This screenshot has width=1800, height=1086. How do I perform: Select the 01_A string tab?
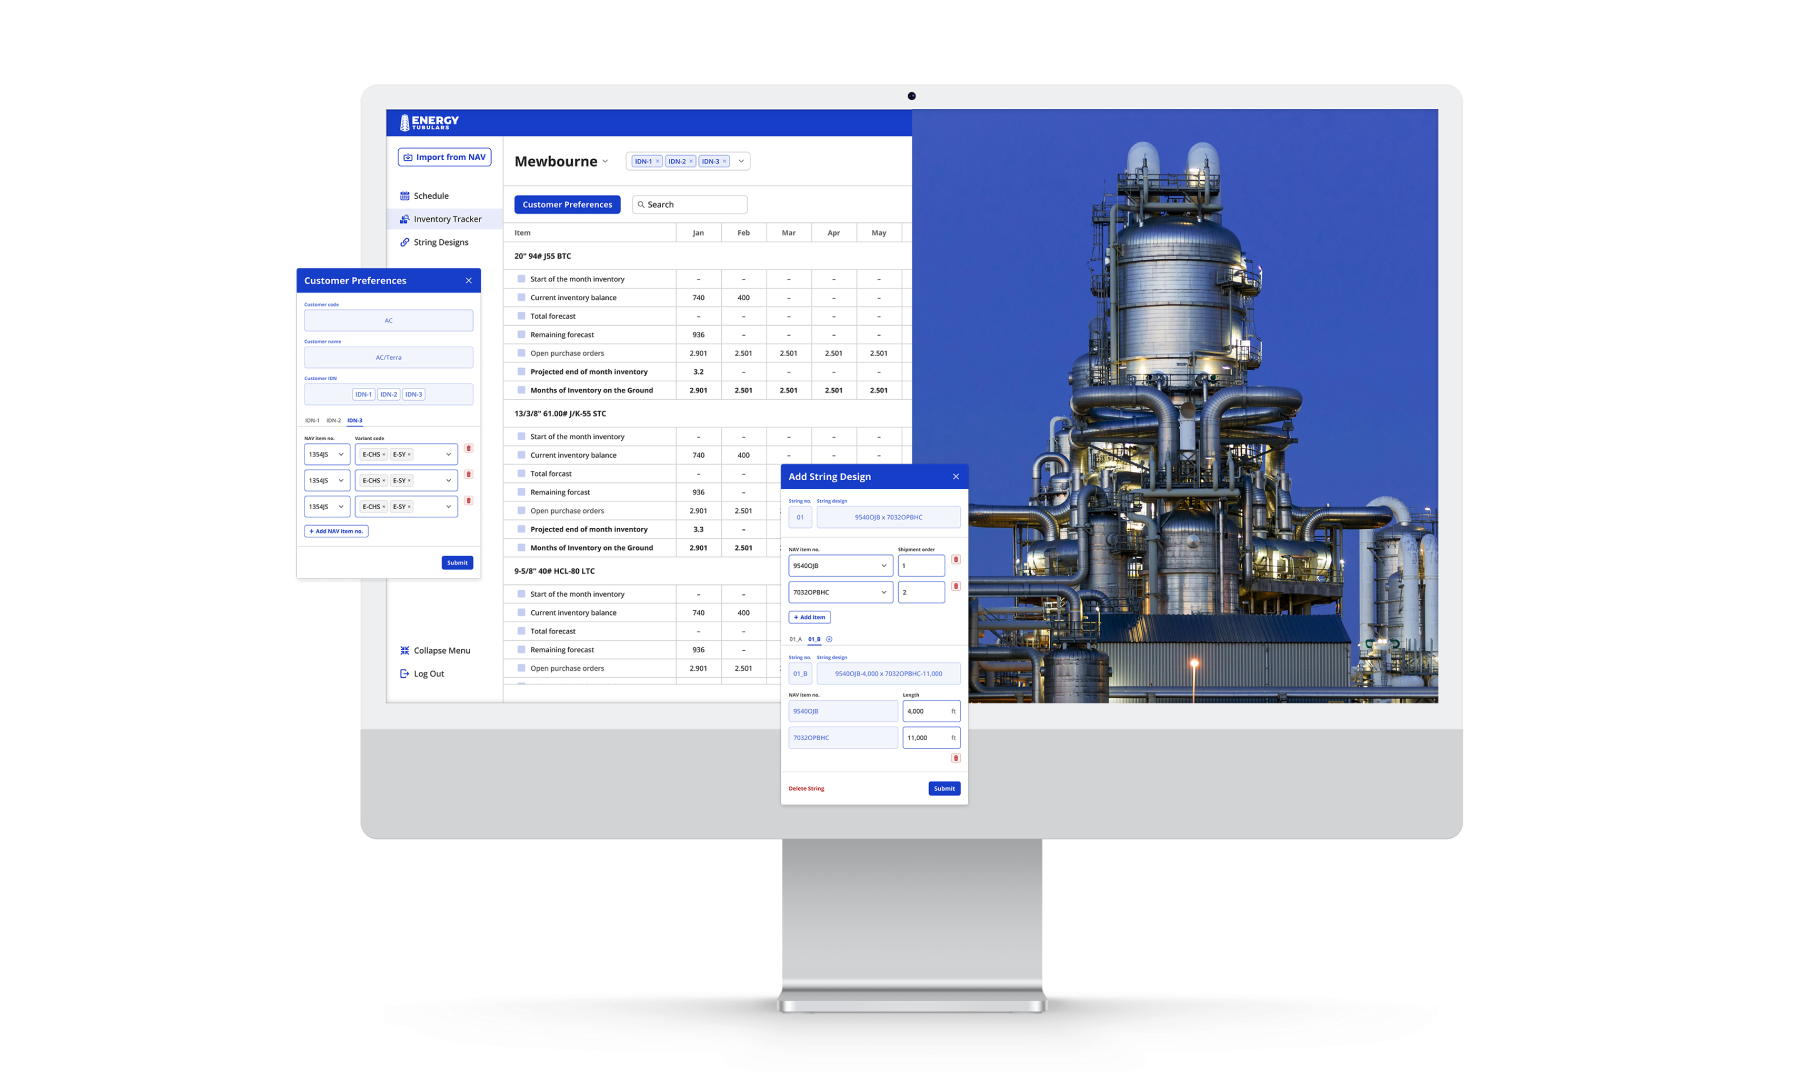tap(795, 639)
